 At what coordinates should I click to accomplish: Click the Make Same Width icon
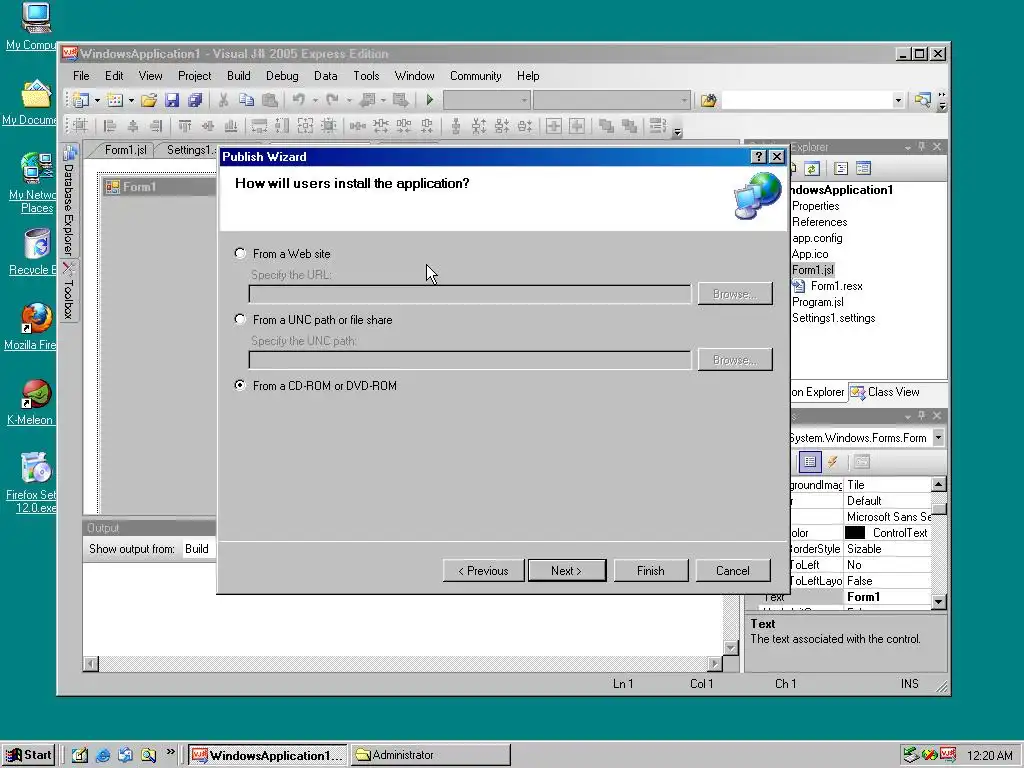pos(259,125)
